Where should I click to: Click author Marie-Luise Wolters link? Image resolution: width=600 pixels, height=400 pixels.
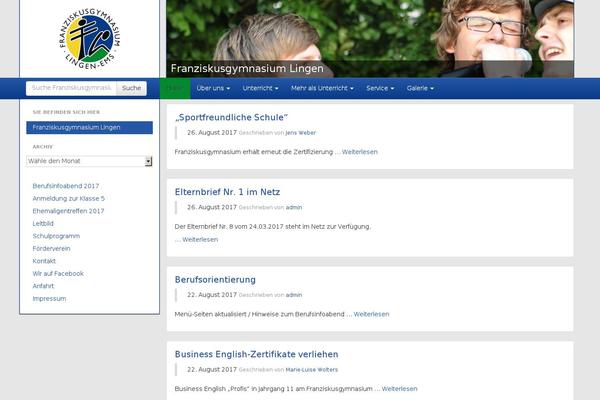pos(312,370)
